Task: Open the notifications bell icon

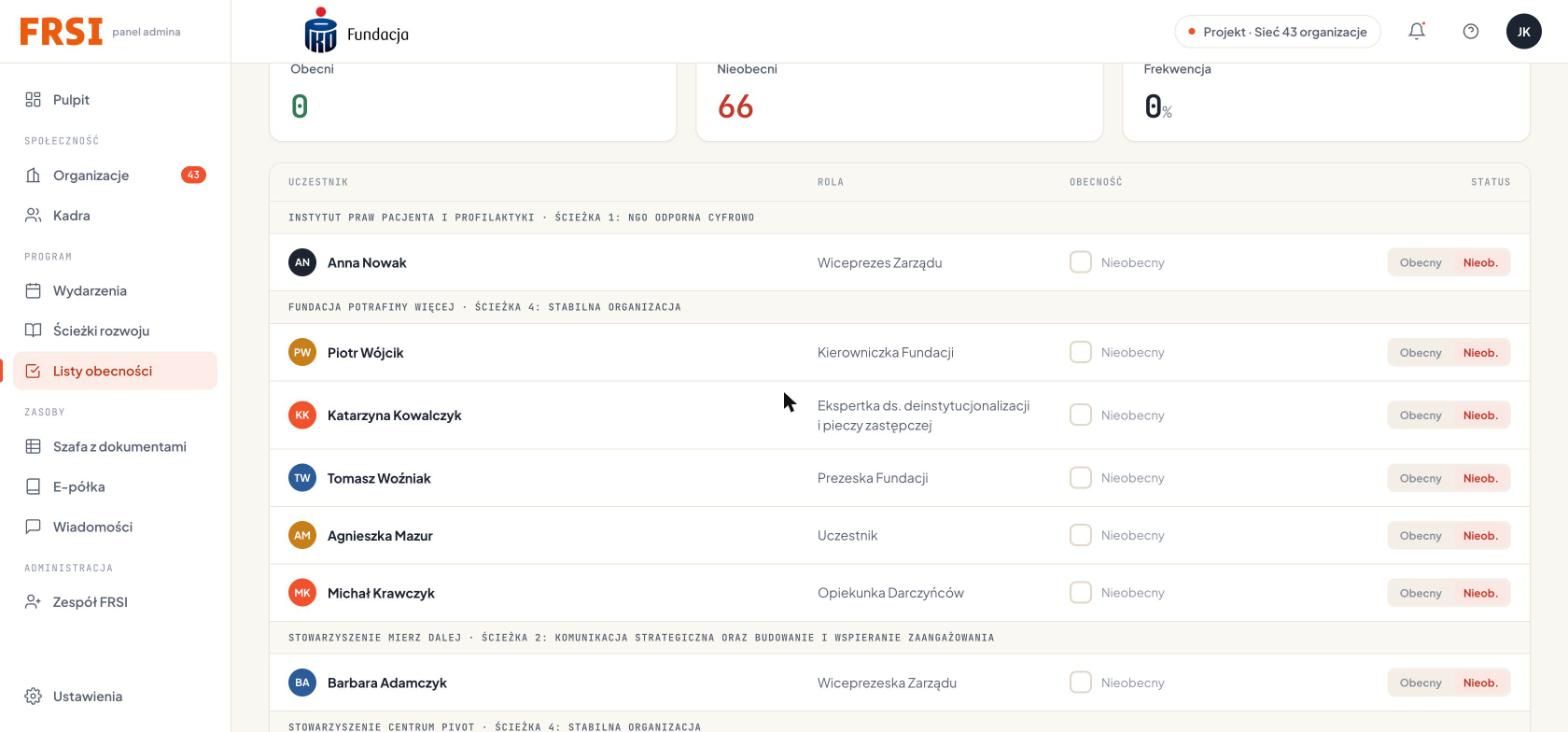Action: pos(1417,31)
